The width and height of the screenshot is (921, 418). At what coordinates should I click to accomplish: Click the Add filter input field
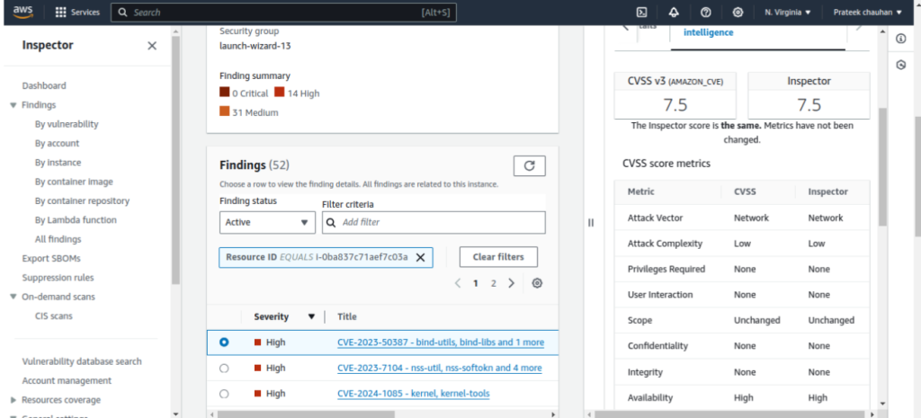[x=434, y=223]
